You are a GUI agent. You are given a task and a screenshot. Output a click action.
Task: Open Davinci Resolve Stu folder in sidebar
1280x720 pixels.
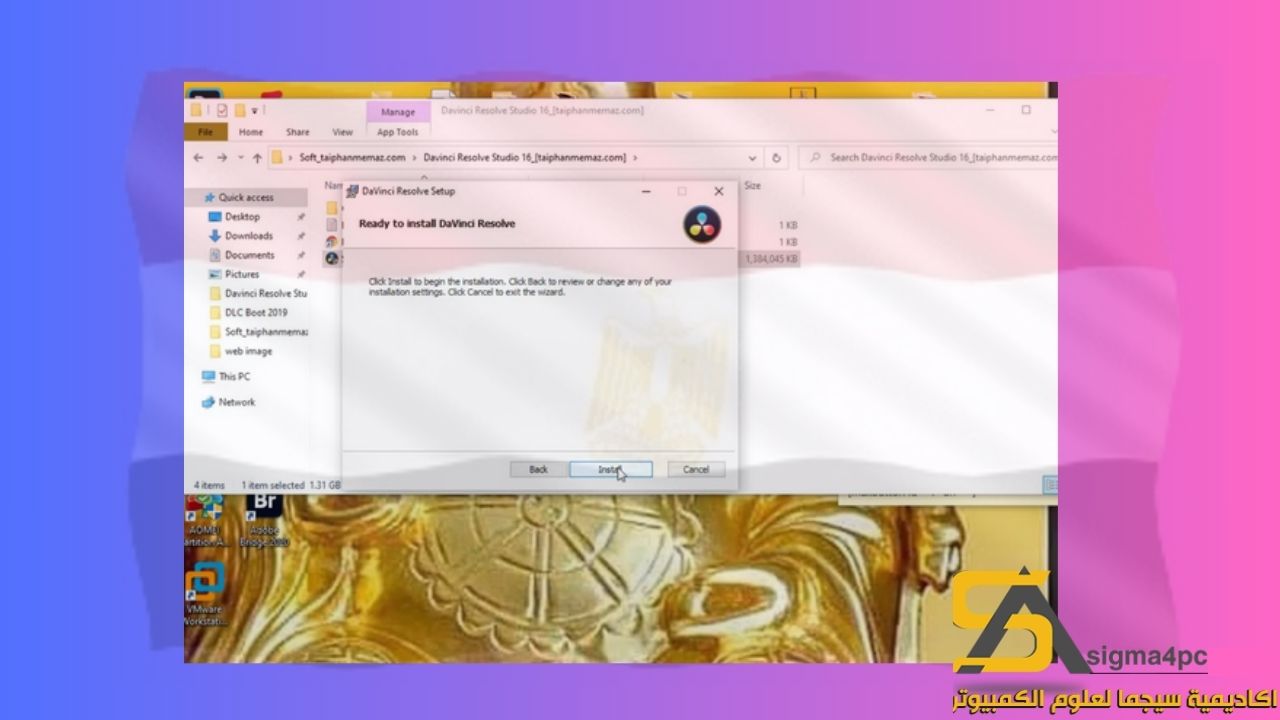(258, 294)
